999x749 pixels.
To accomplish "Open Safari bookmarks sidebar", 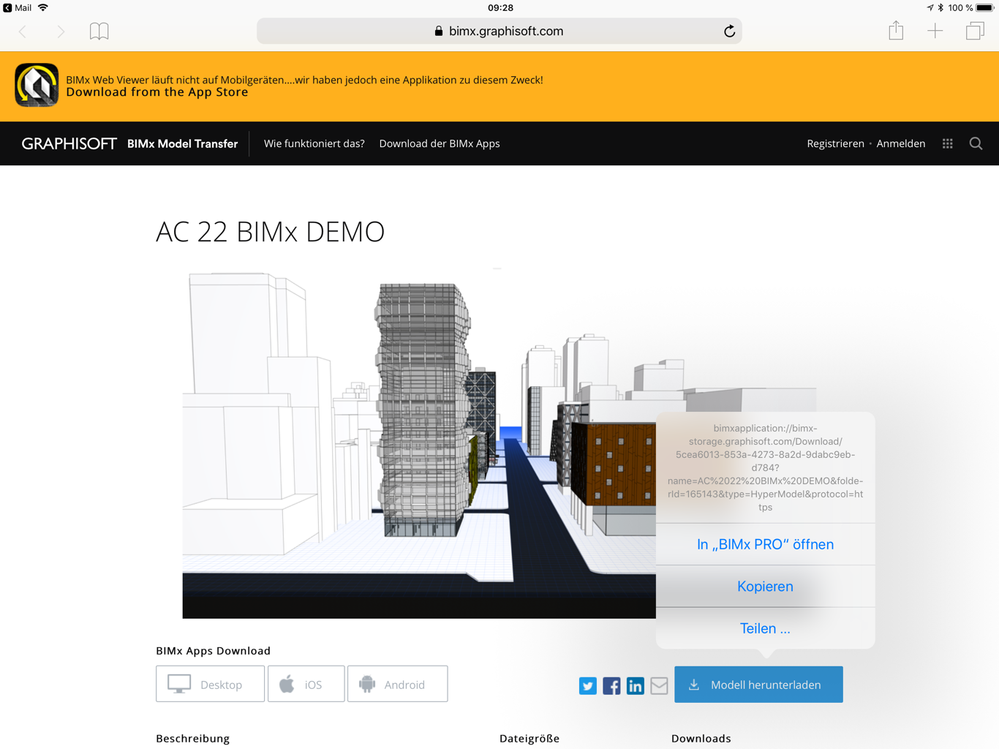I will pos(98,31).
